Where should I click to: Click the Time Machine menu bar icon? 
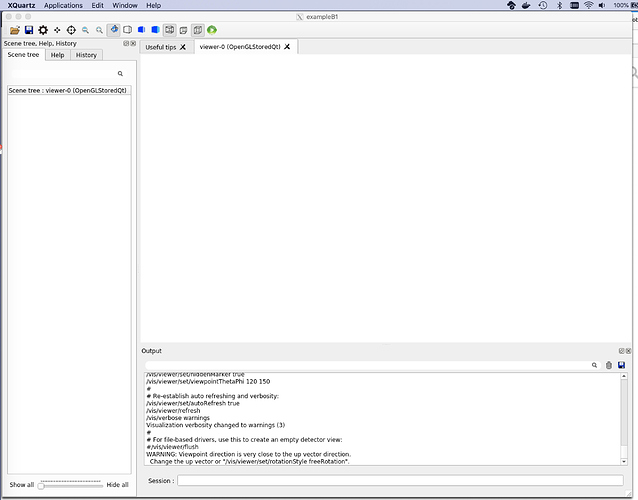(x=542, y=5)
